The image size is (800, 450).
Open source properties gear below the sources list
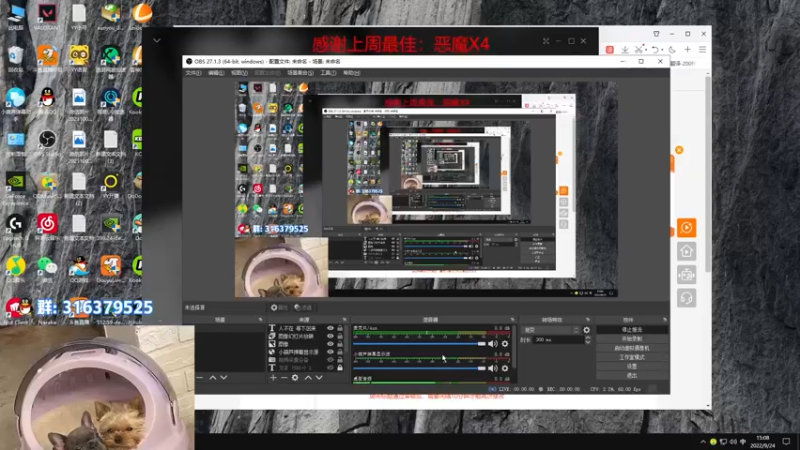click(295, 378)
